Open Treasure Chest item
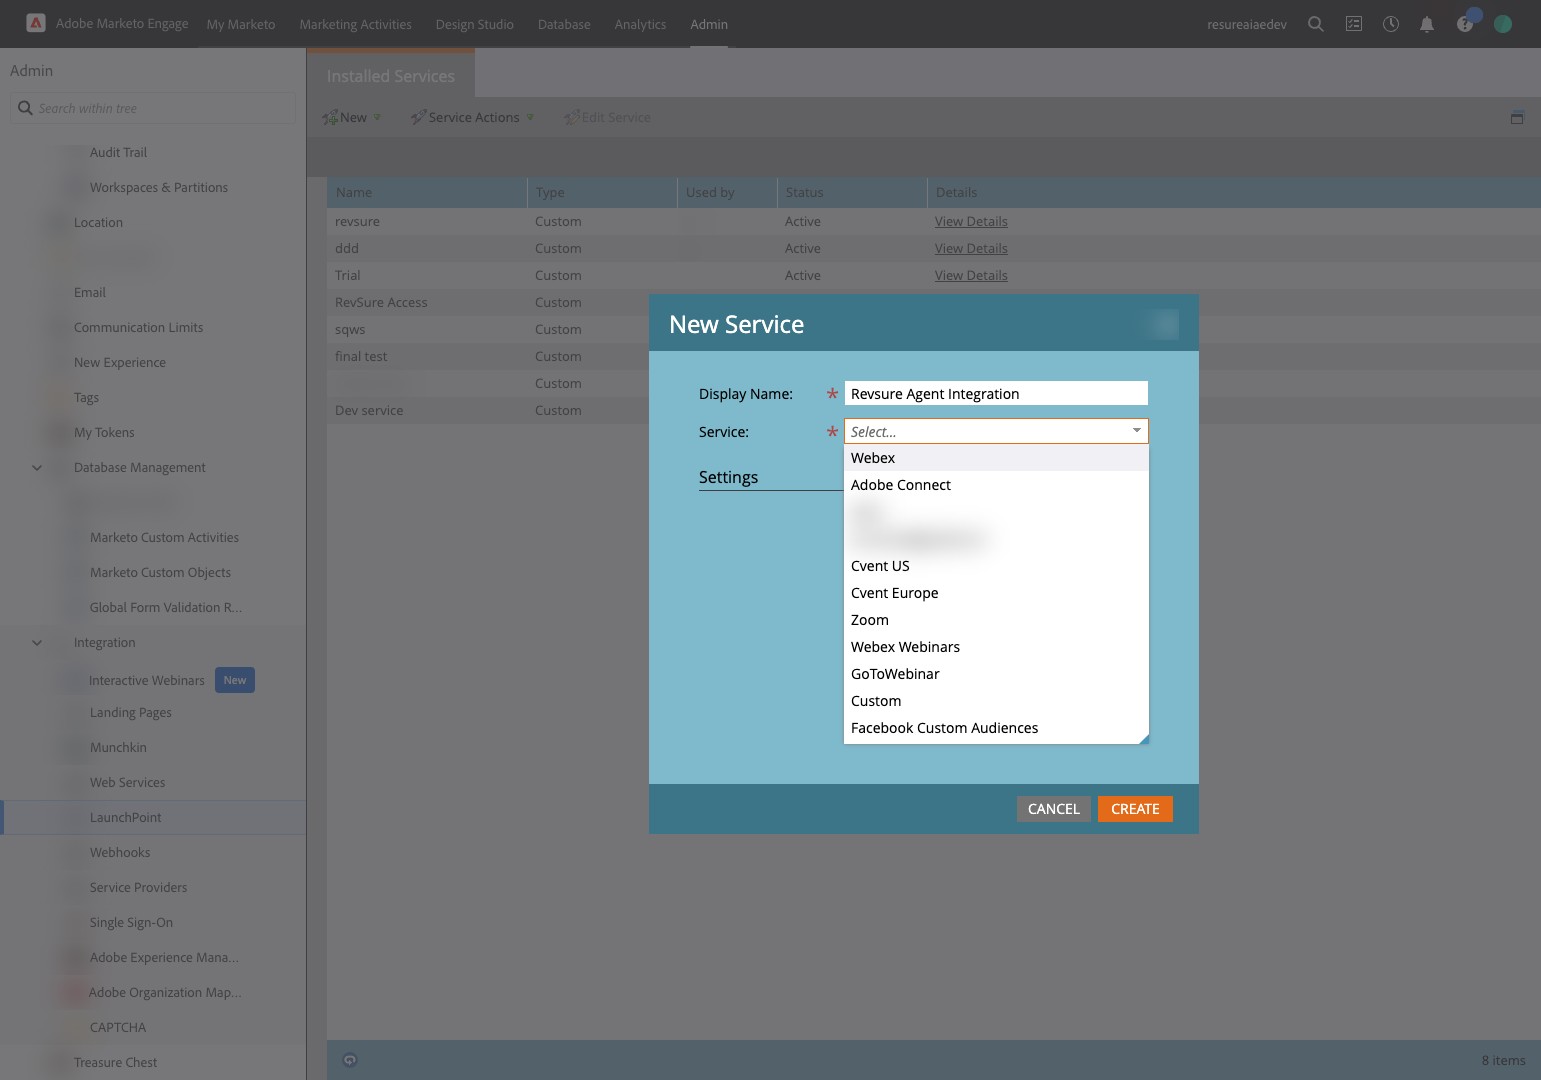Screen dimensions: 1541x1080 115,1062
